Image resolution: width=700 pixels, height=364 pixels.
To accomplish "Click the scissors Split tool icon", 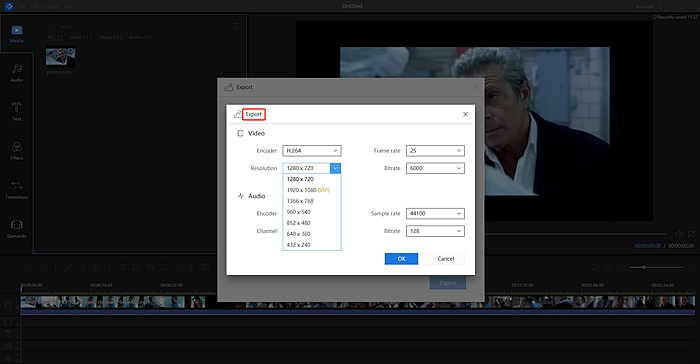I will (x=83, y=267).
